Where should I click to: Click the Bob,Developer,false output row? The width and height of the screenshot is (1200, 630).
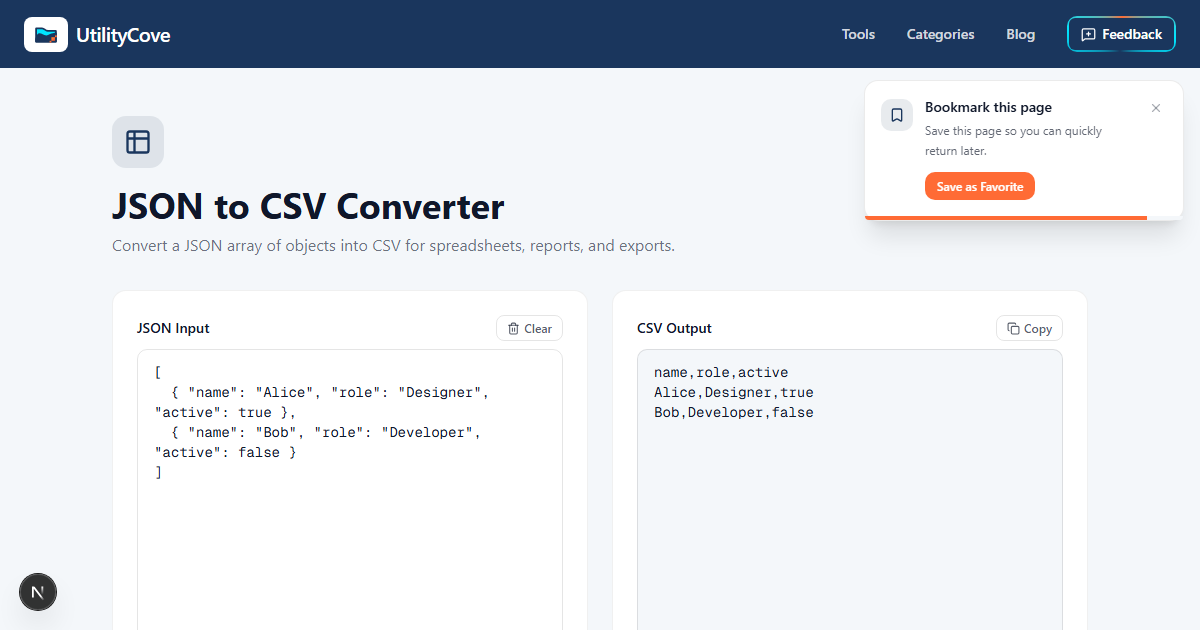click(x=734, y=413)
